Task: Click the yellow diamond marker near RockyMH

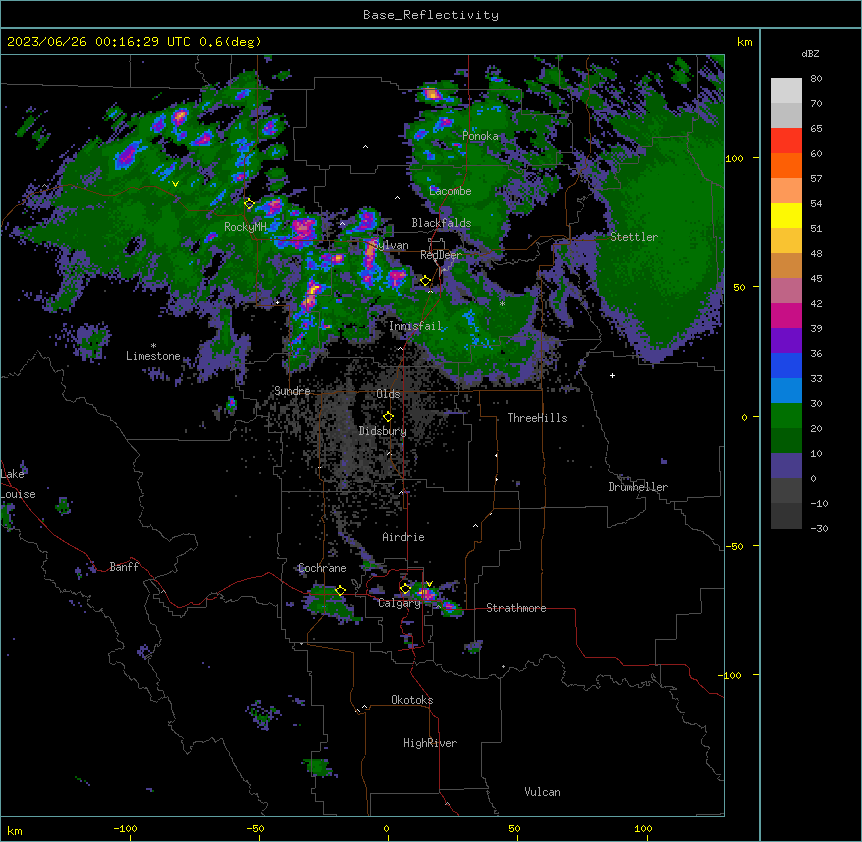Action: [x=249, y=204]
